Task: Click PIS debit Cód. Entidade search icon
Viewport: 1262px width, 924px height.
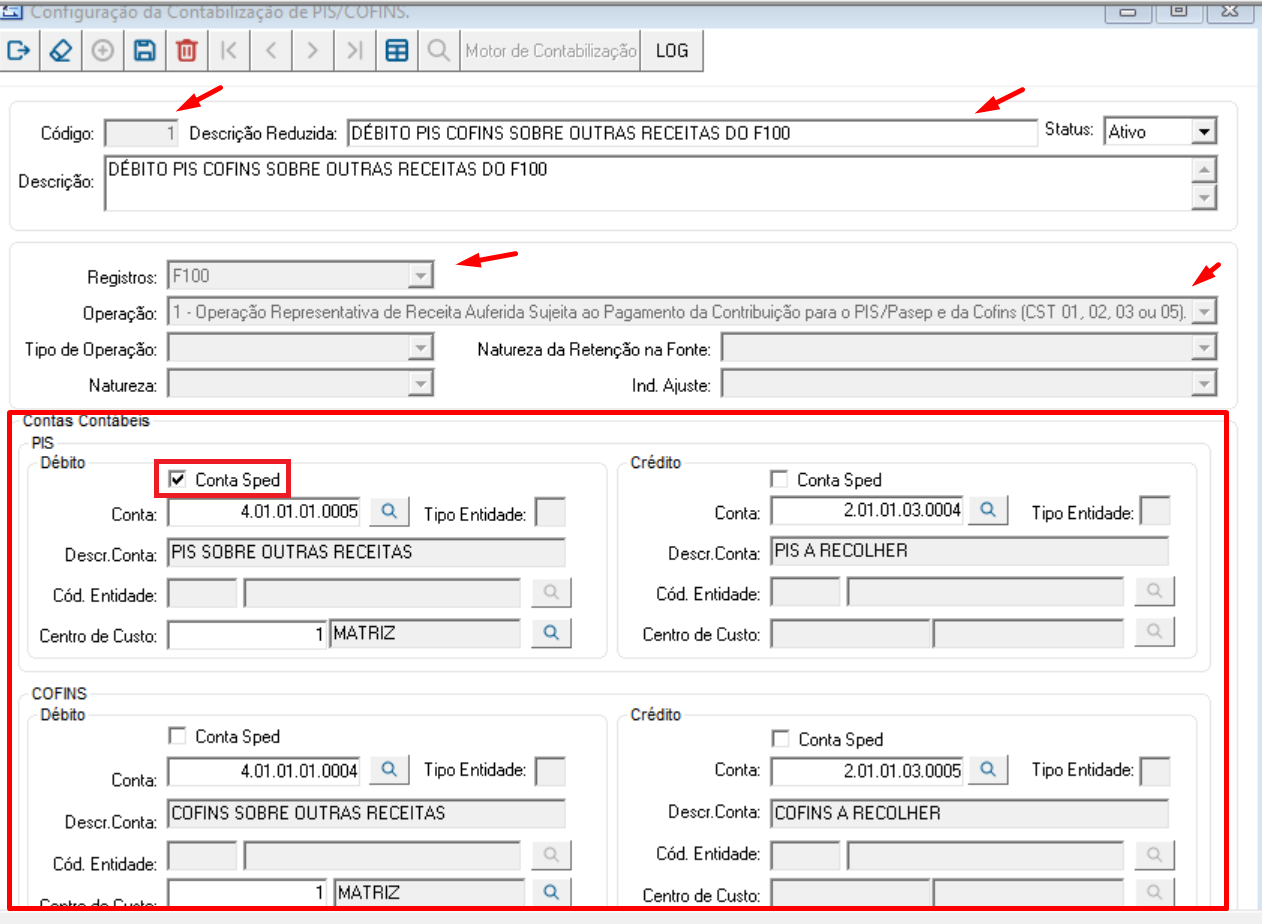Action: (x=551, y=593)
